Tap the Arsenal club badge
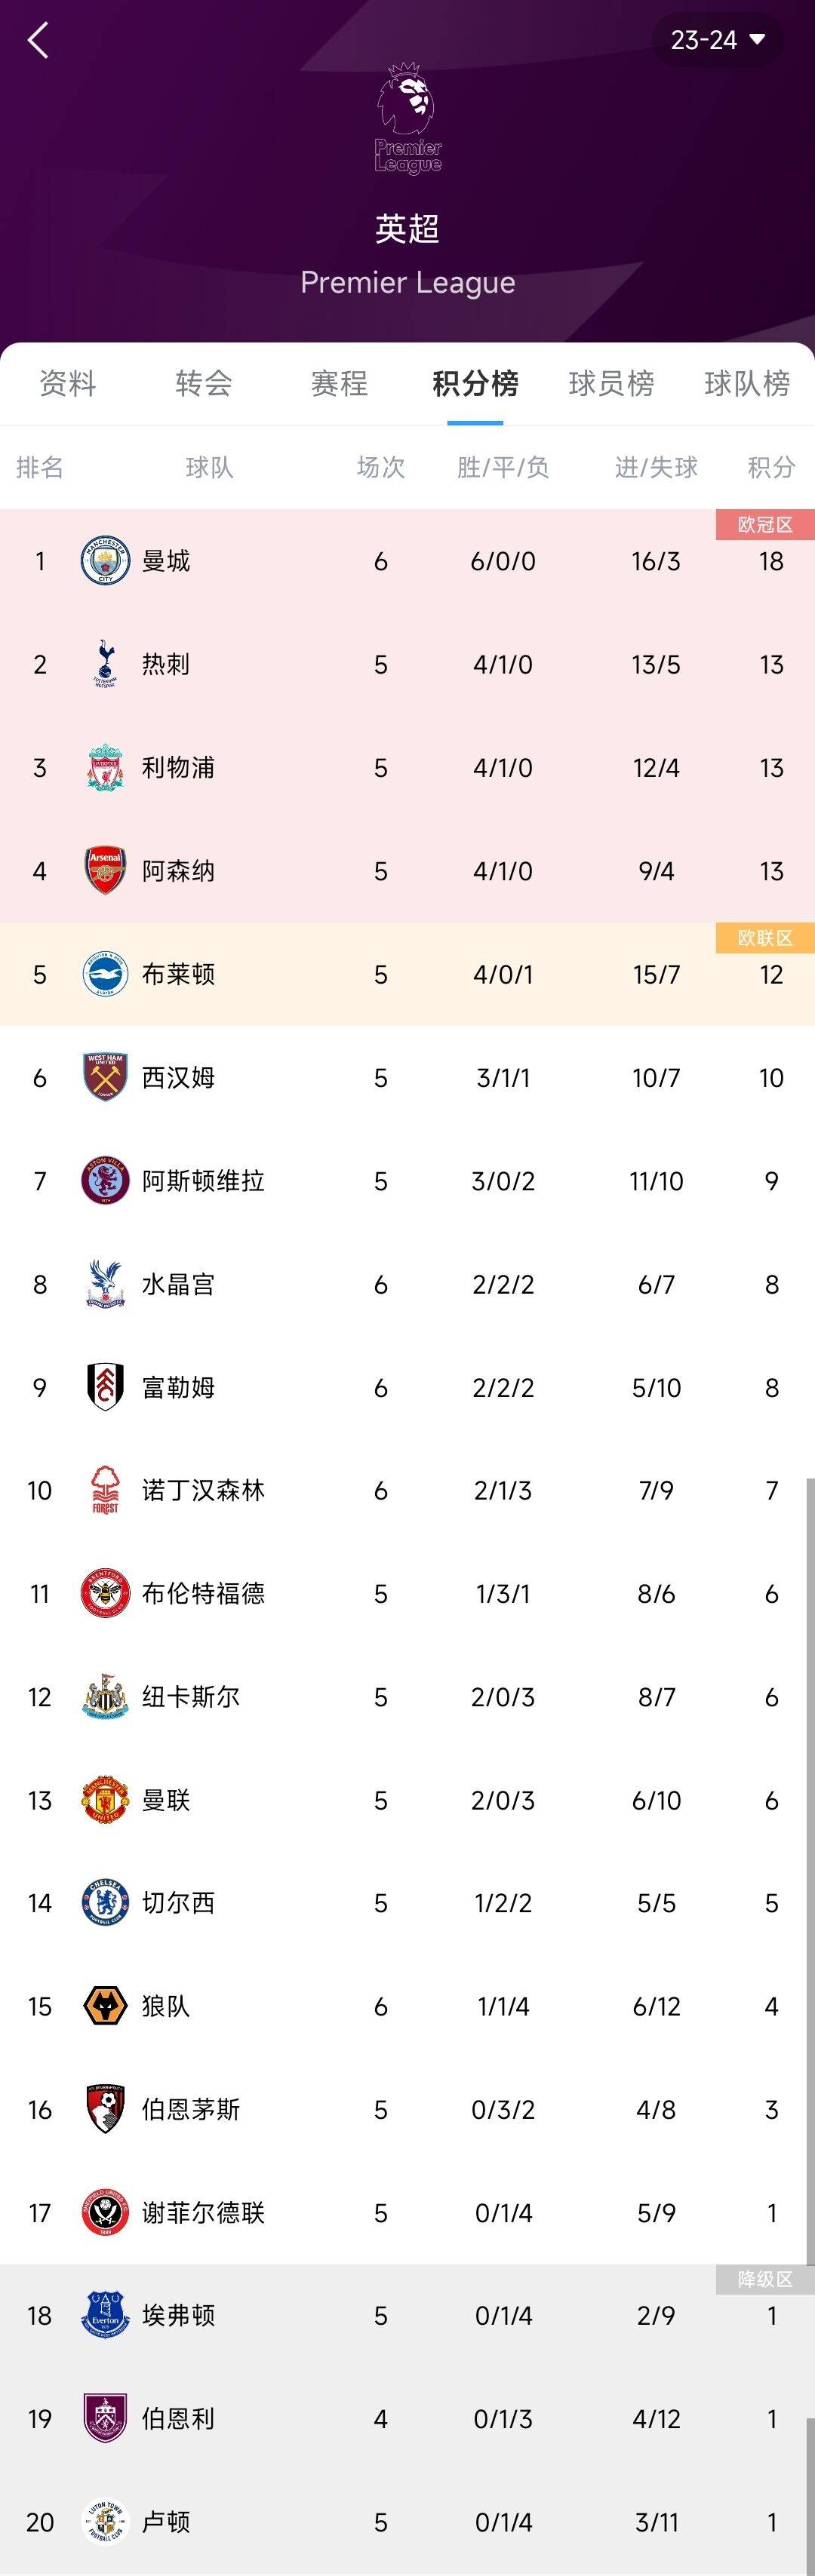Image resolution: width=815 pixels, height=2576 pixels. 105,871
